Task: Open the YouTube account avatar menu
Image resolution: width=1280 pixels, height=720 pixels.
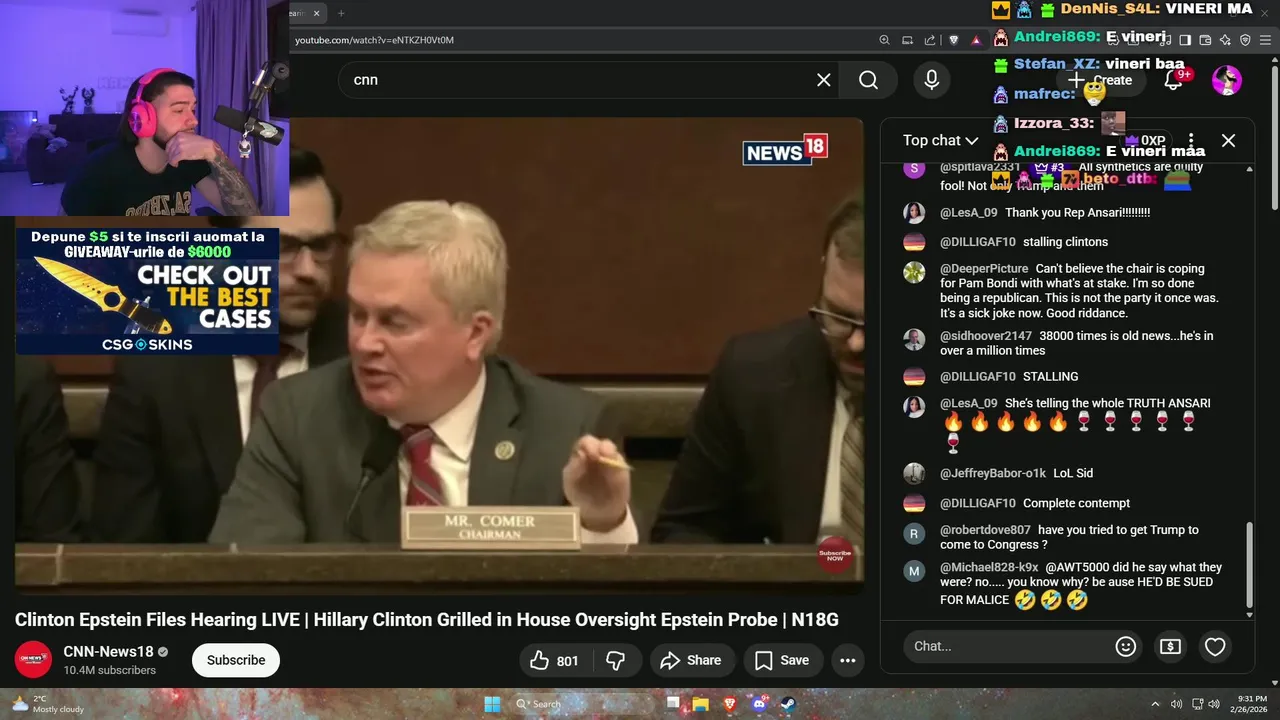Action: click(1227, 80)
